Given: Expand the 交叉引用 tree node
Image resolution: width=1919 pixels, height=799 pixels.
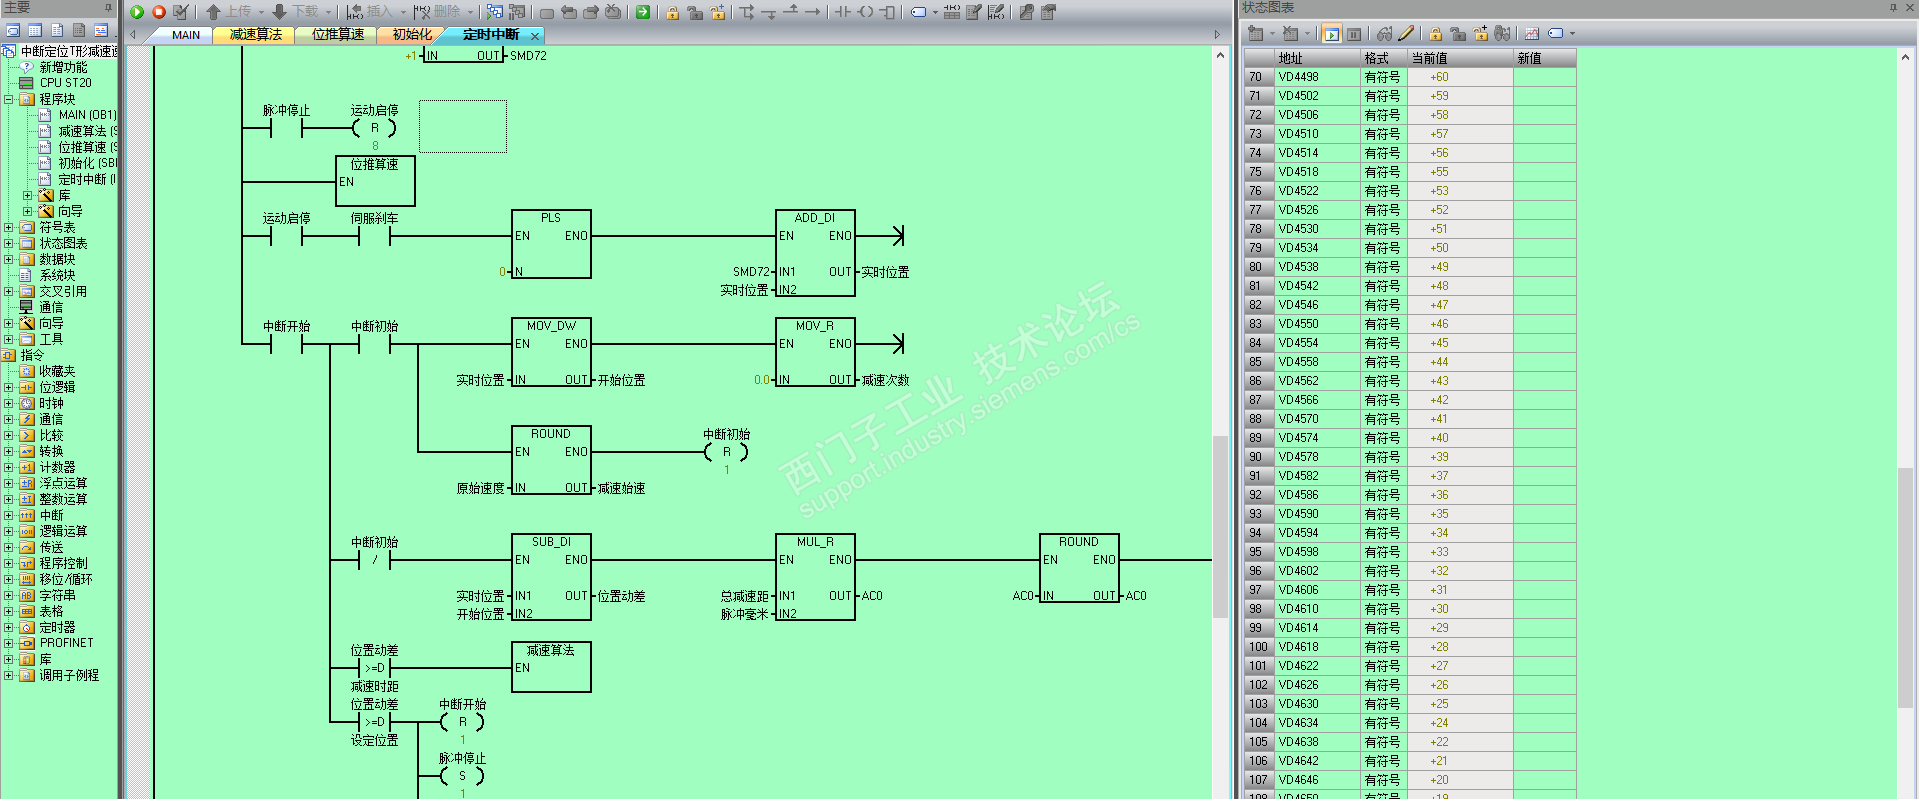Looking at the screenshot, I should (x=9, y=291).
